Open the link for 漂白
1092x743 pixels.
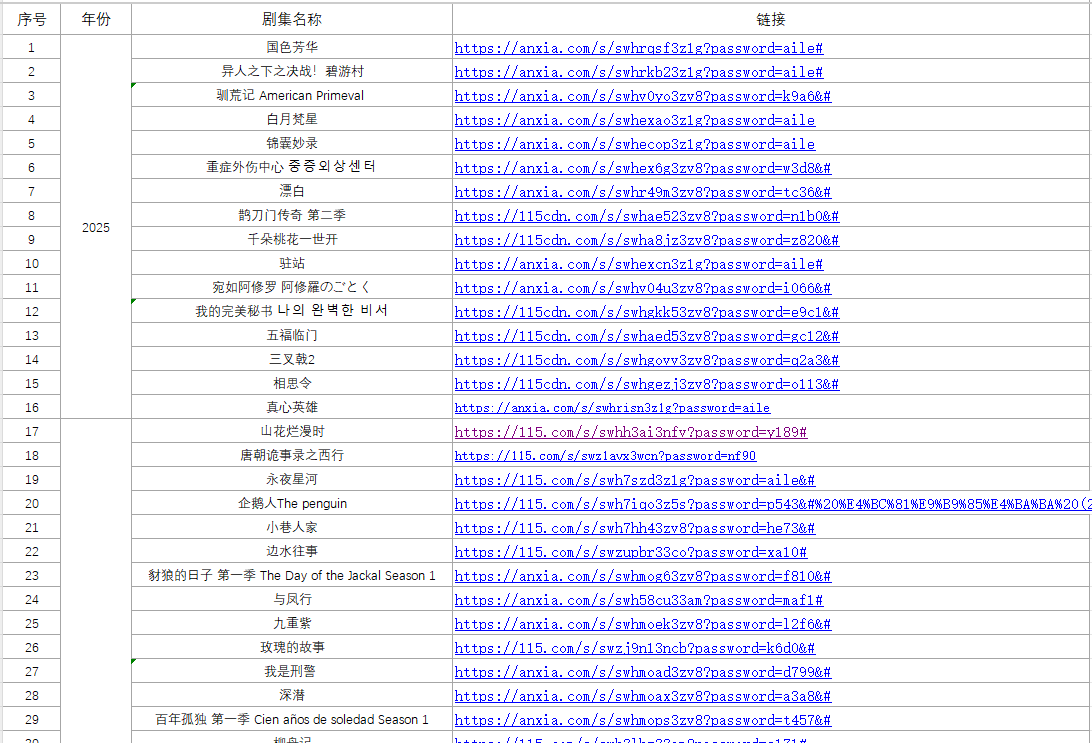[643, 192]
